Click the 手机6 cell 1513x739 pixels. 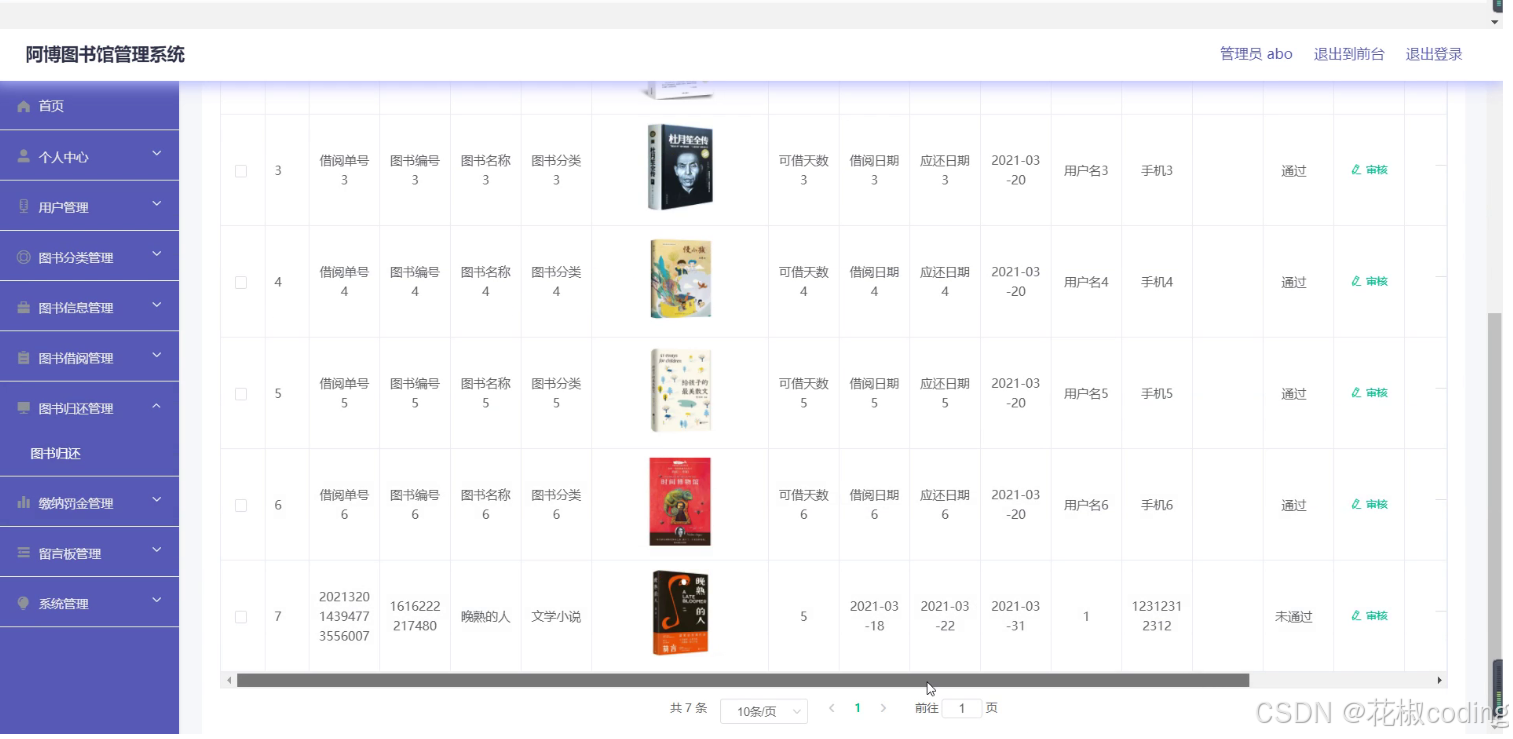click(1157, 505)
